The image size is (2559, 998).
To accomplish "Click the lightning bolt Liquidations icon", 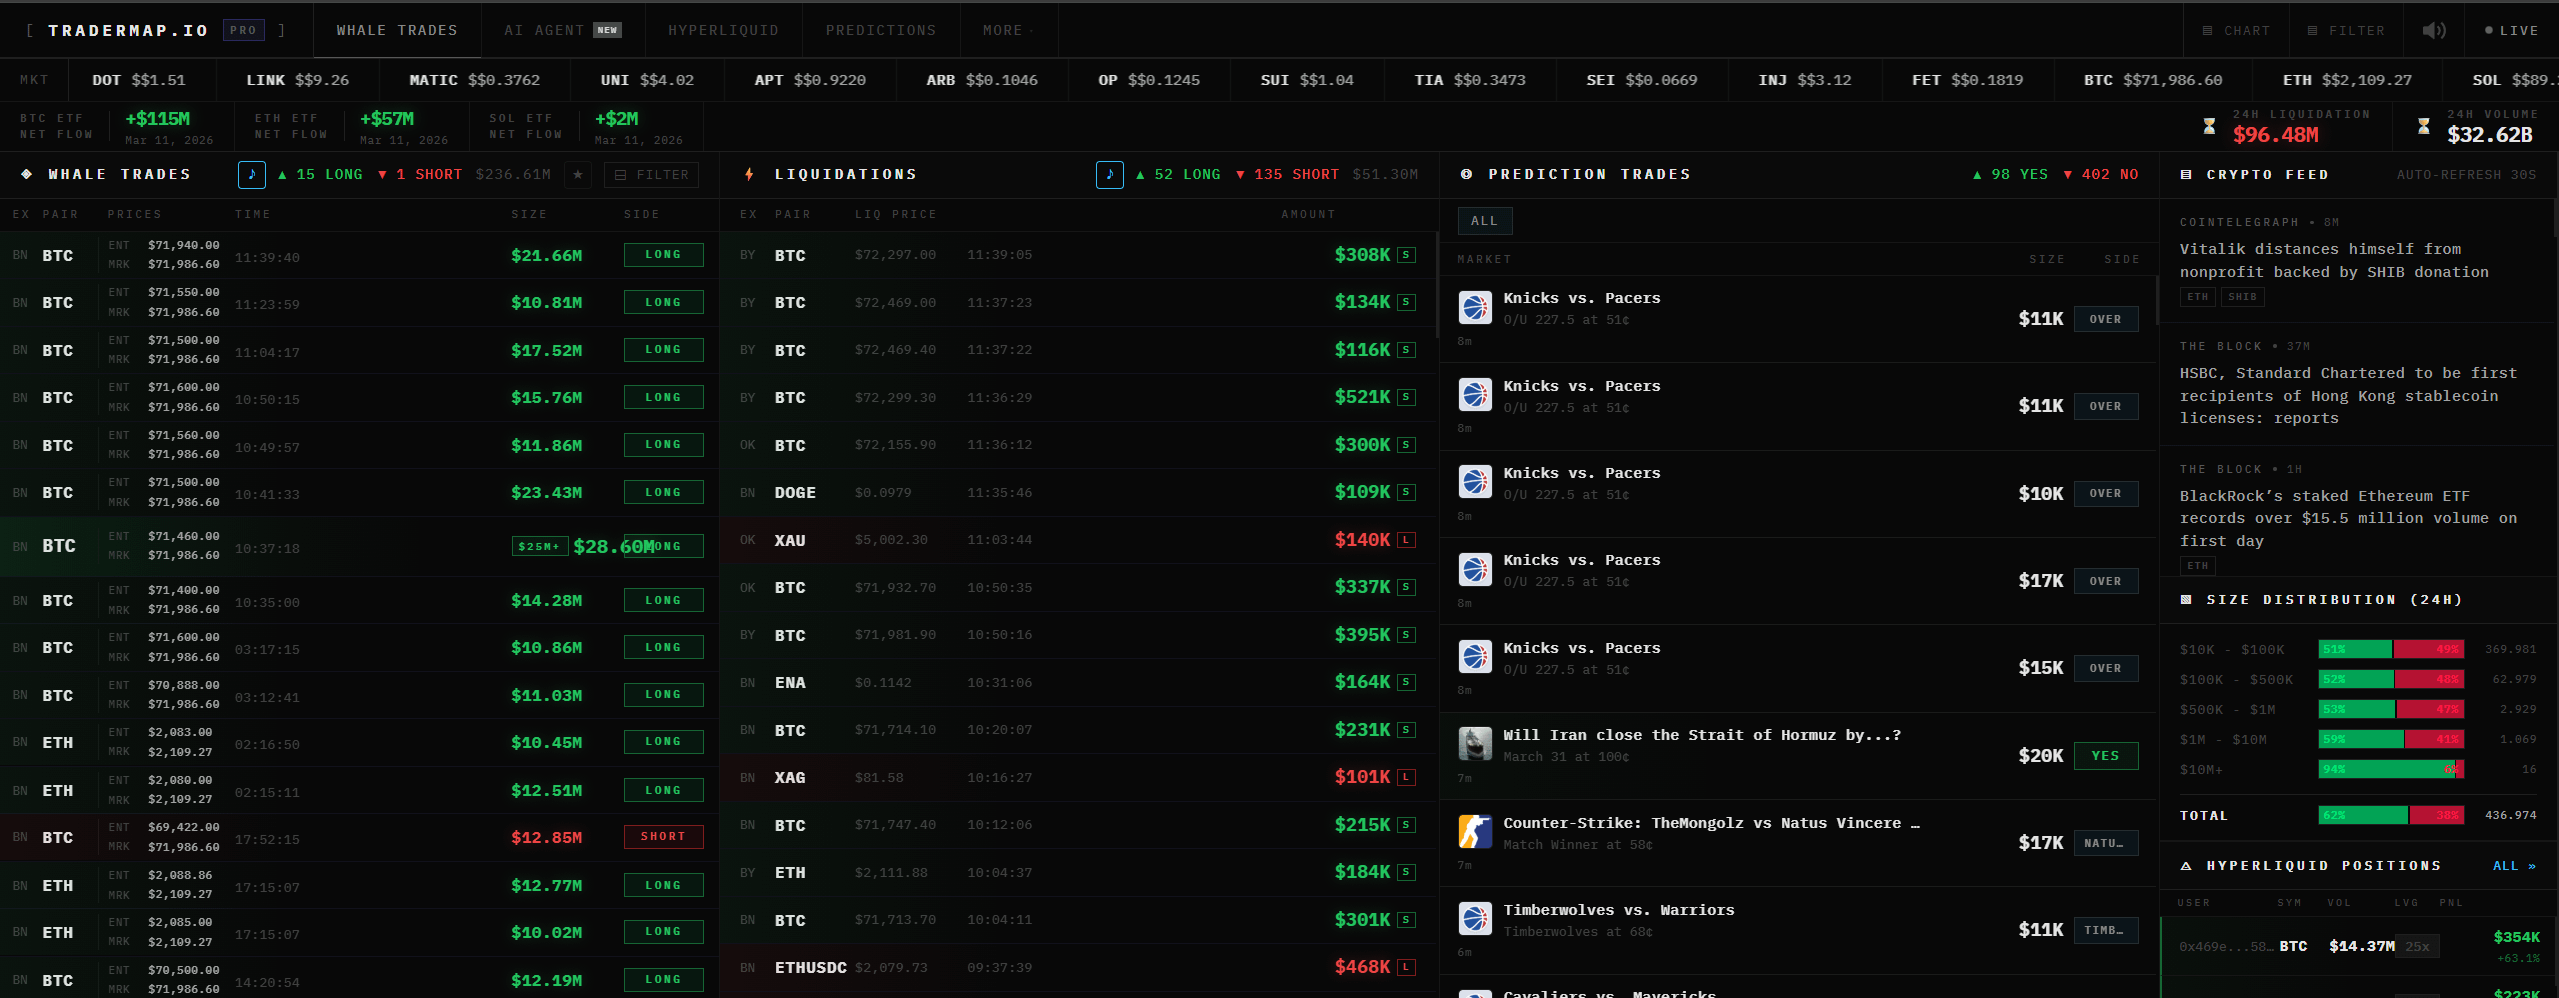I will [749, 175].
